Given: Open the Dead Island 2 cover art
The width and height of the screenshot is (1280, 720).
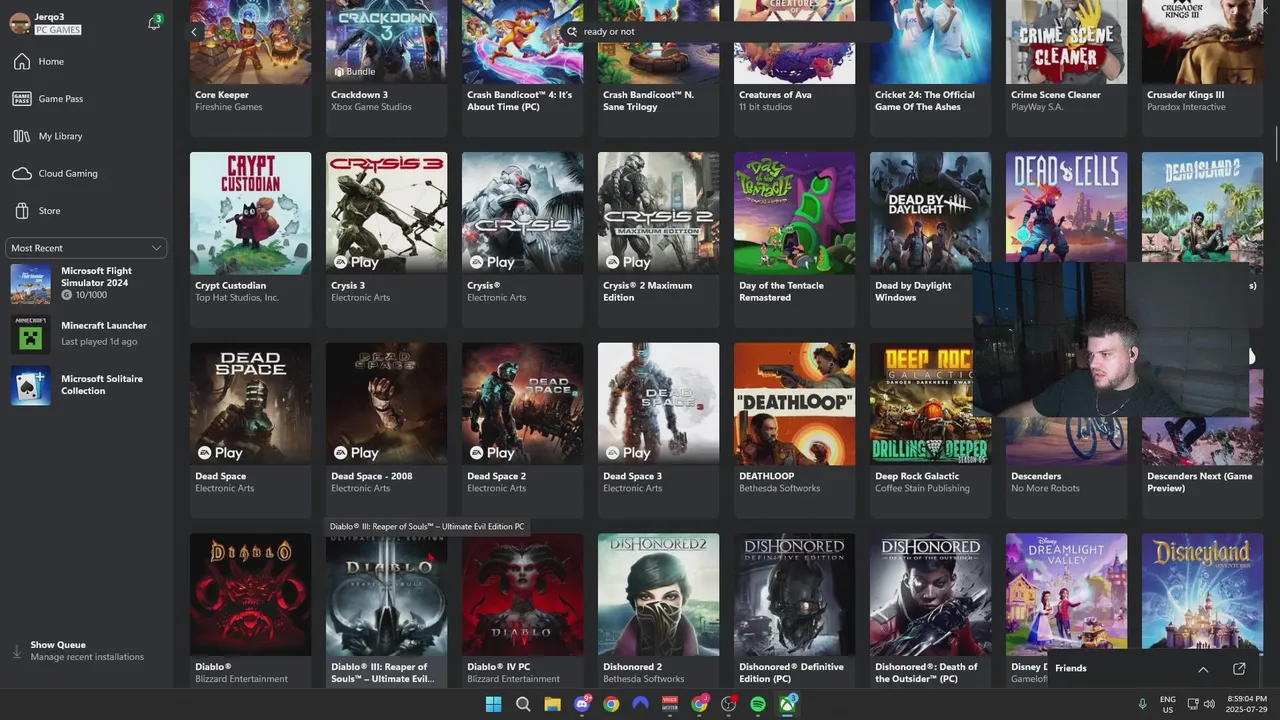Looking at the screenshot, I should (x=1202, y=206).
